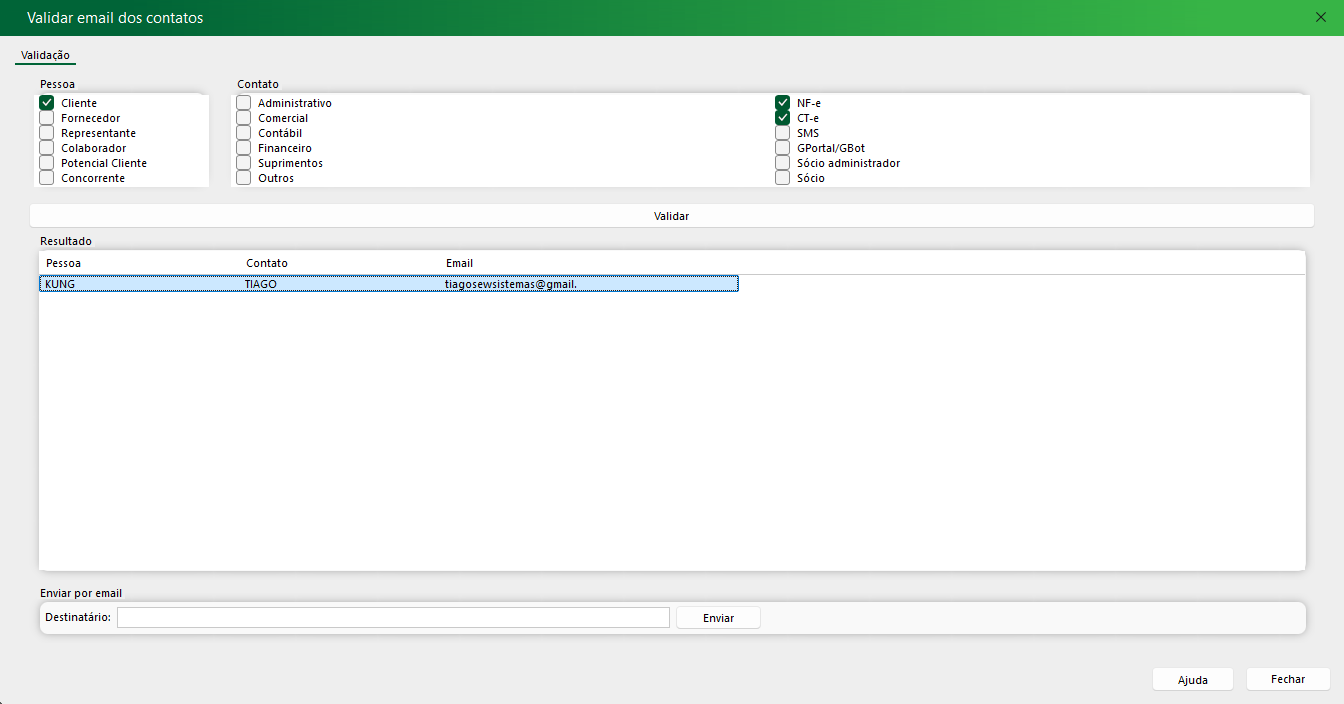Screen dimensions: 1344x704
Task: Open the Validação tab
Action: [45, 55]
